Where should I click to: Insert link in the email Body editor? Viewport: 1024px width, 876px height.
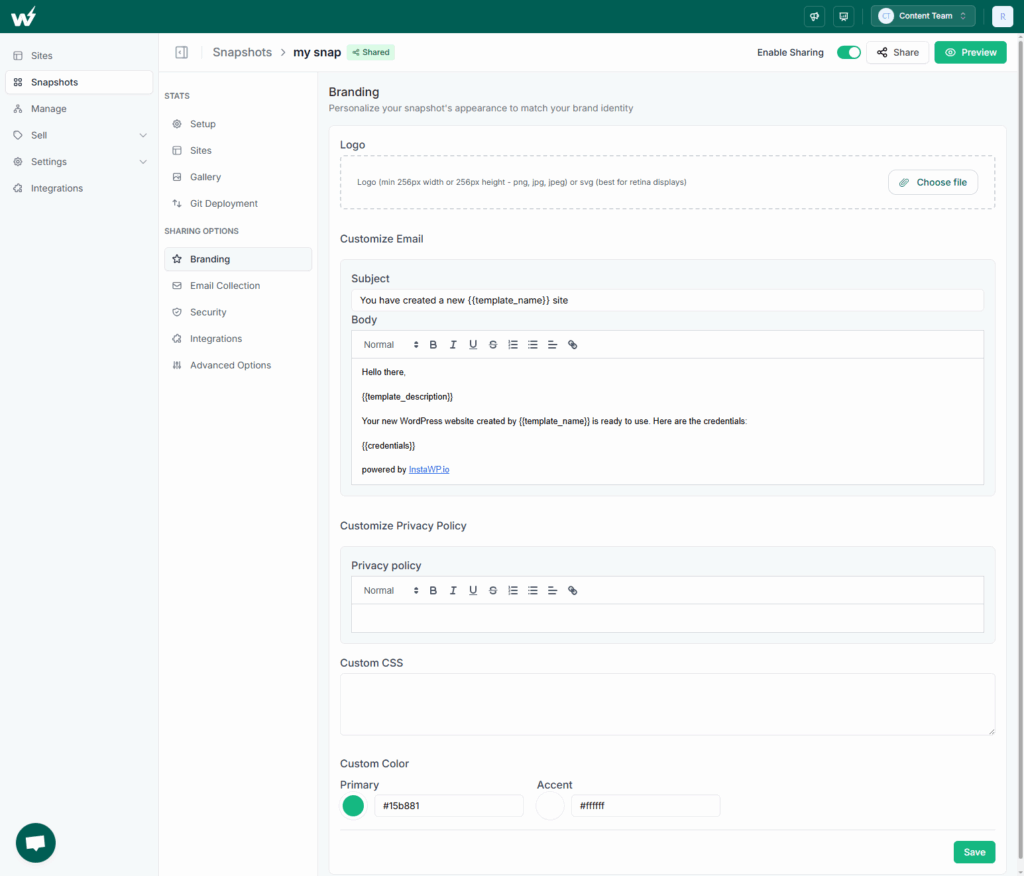573,345
